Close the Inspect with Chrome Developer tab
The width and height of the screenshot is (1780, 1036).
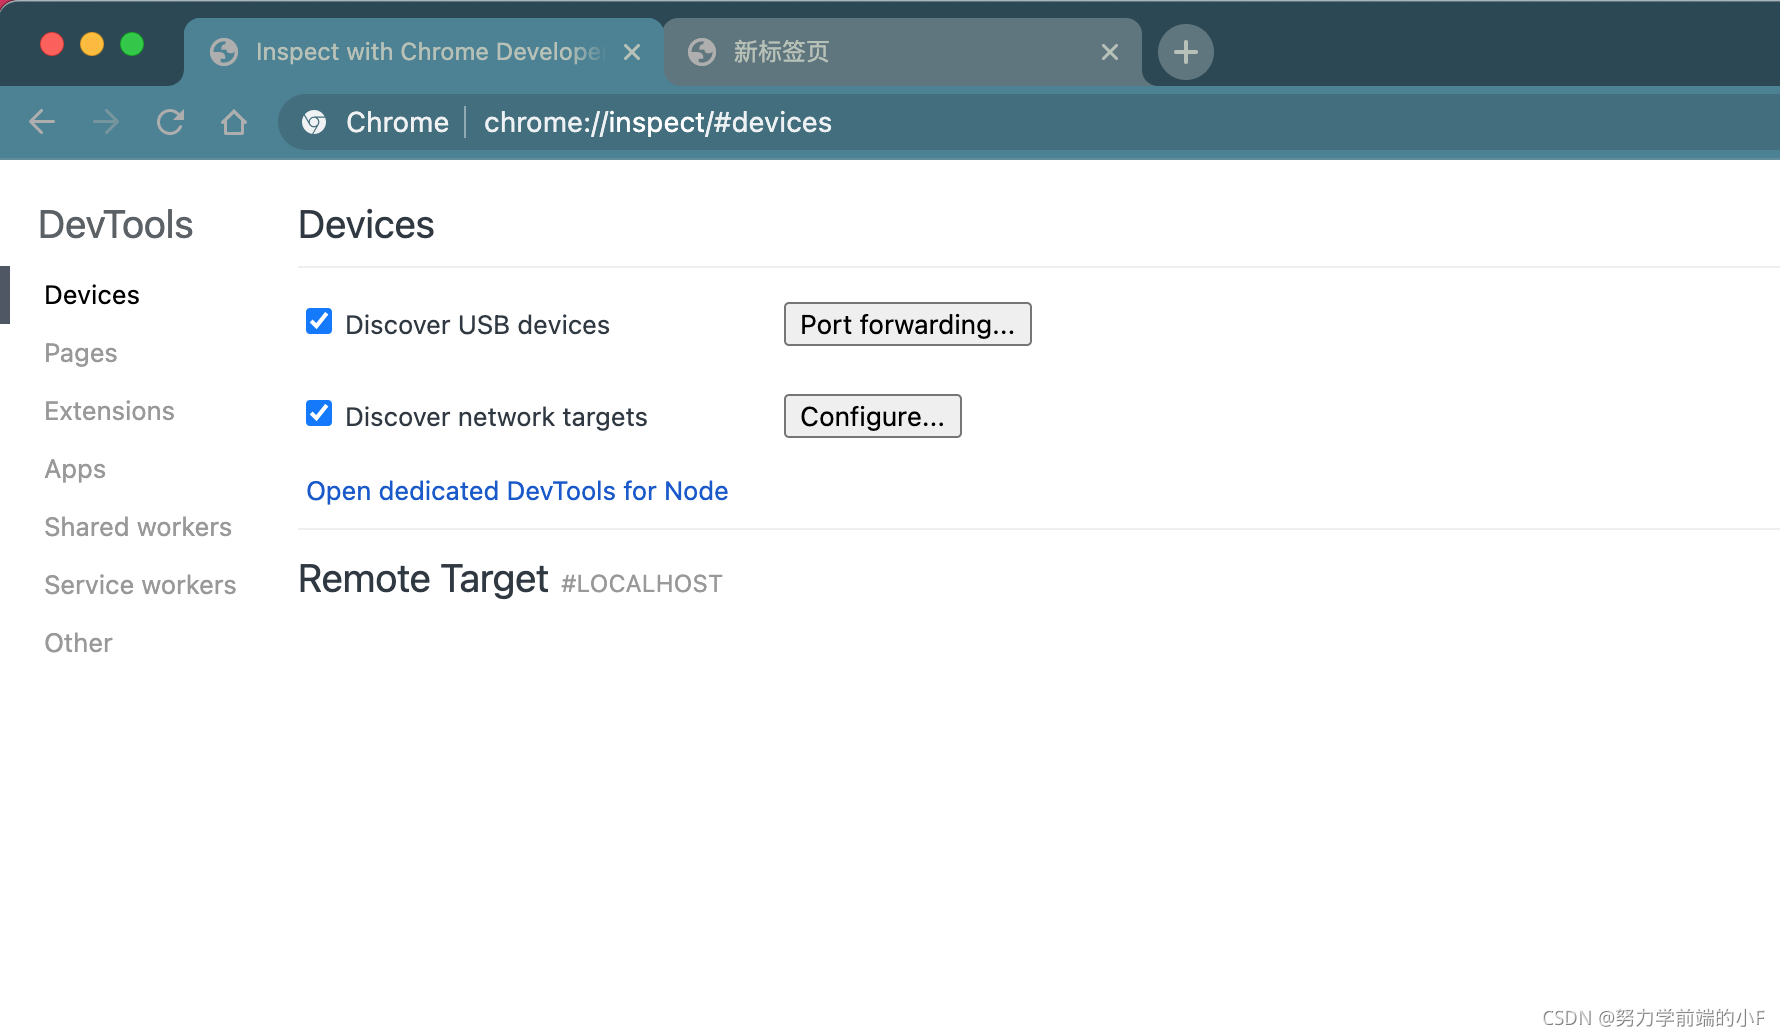tap(632, 52)
